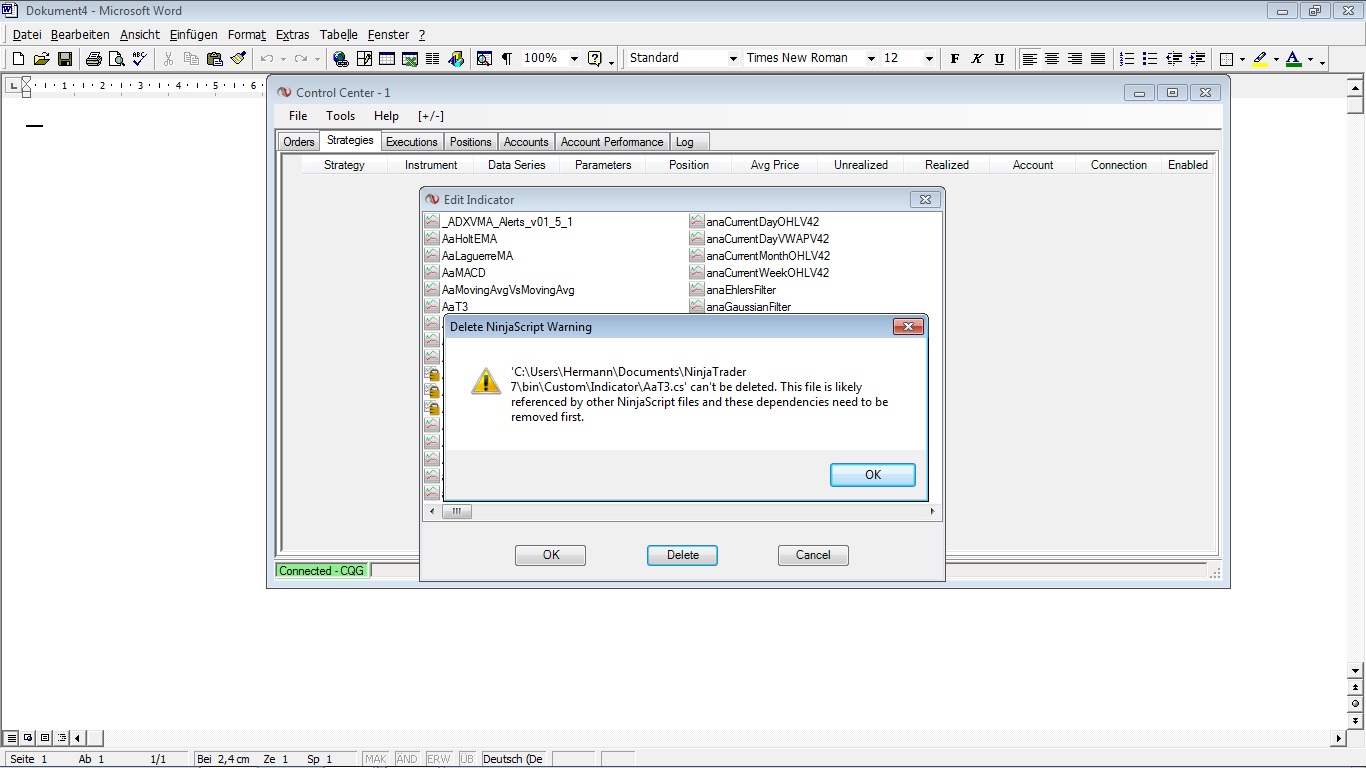Click the indicator list horizontal scrollbar thumb
The image size is (1366, 768).
click(456, 511)
